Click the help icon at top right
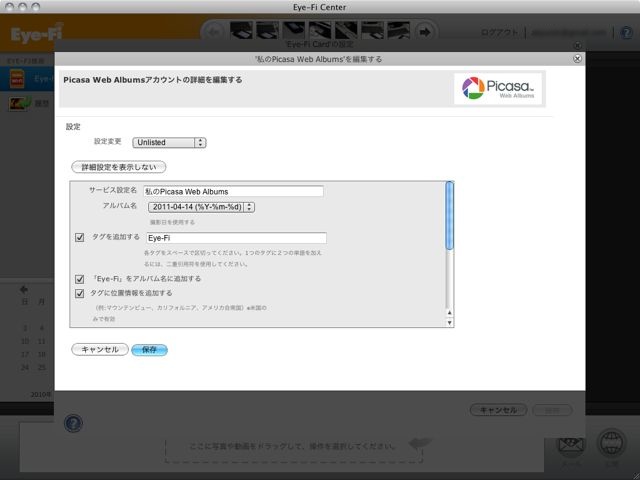 point(627,33)
